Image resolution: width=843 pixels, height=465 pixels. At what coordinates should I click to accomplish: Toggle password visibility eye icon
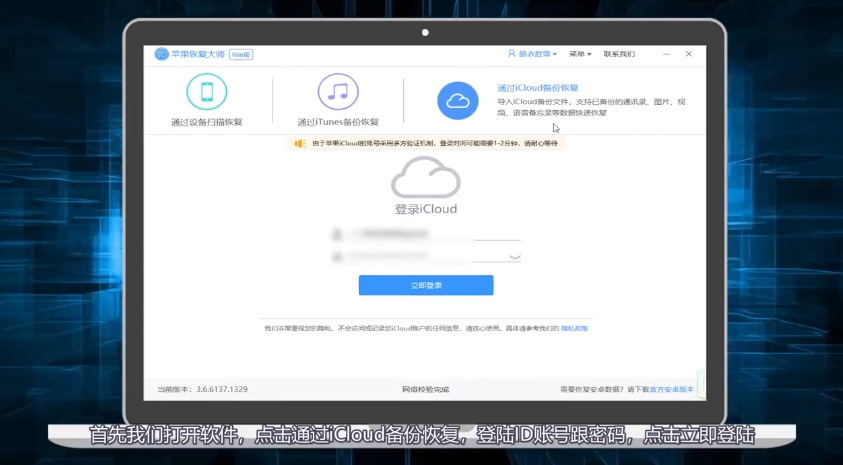tap(515, 257)
